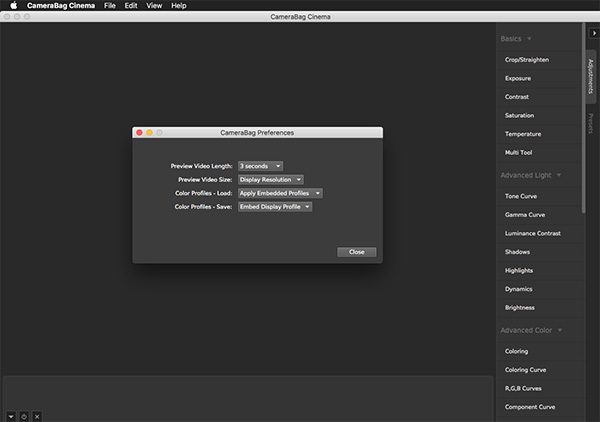The image size is (600, 422).
Task: Click the down-arrow icon in bottom tray
Action: pyautogui.click(x=11, y=416)
